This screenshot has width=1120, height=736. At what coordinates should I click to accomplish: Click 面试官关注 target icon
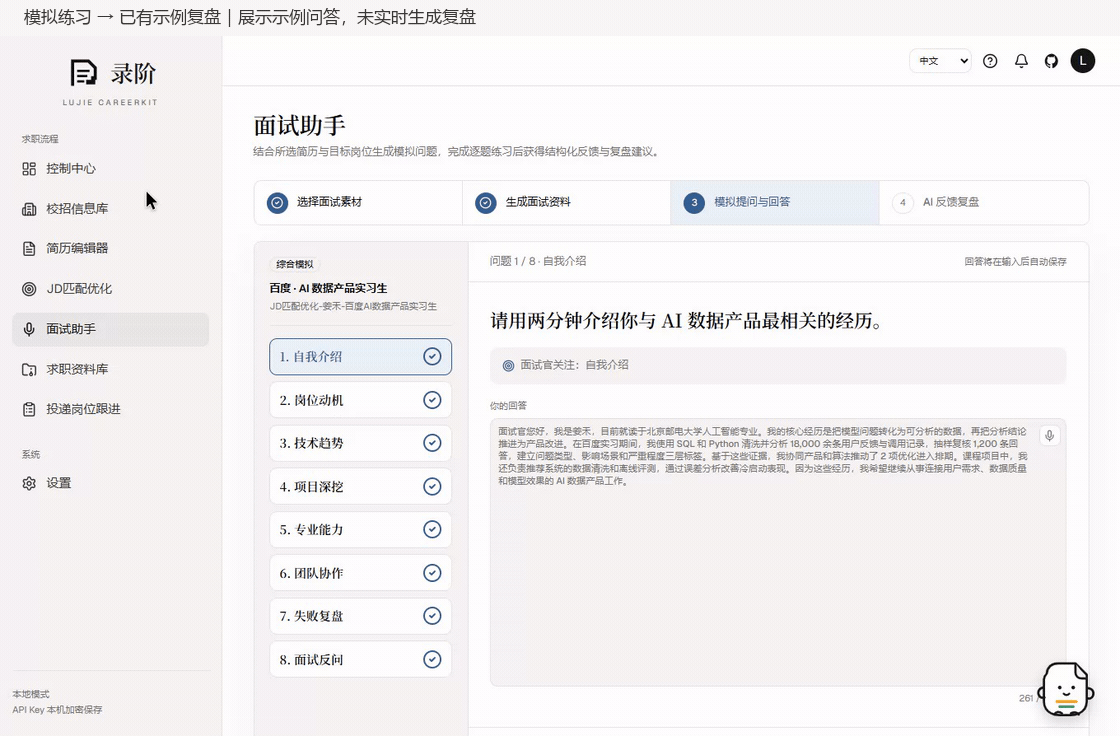(x=508, y=365)
